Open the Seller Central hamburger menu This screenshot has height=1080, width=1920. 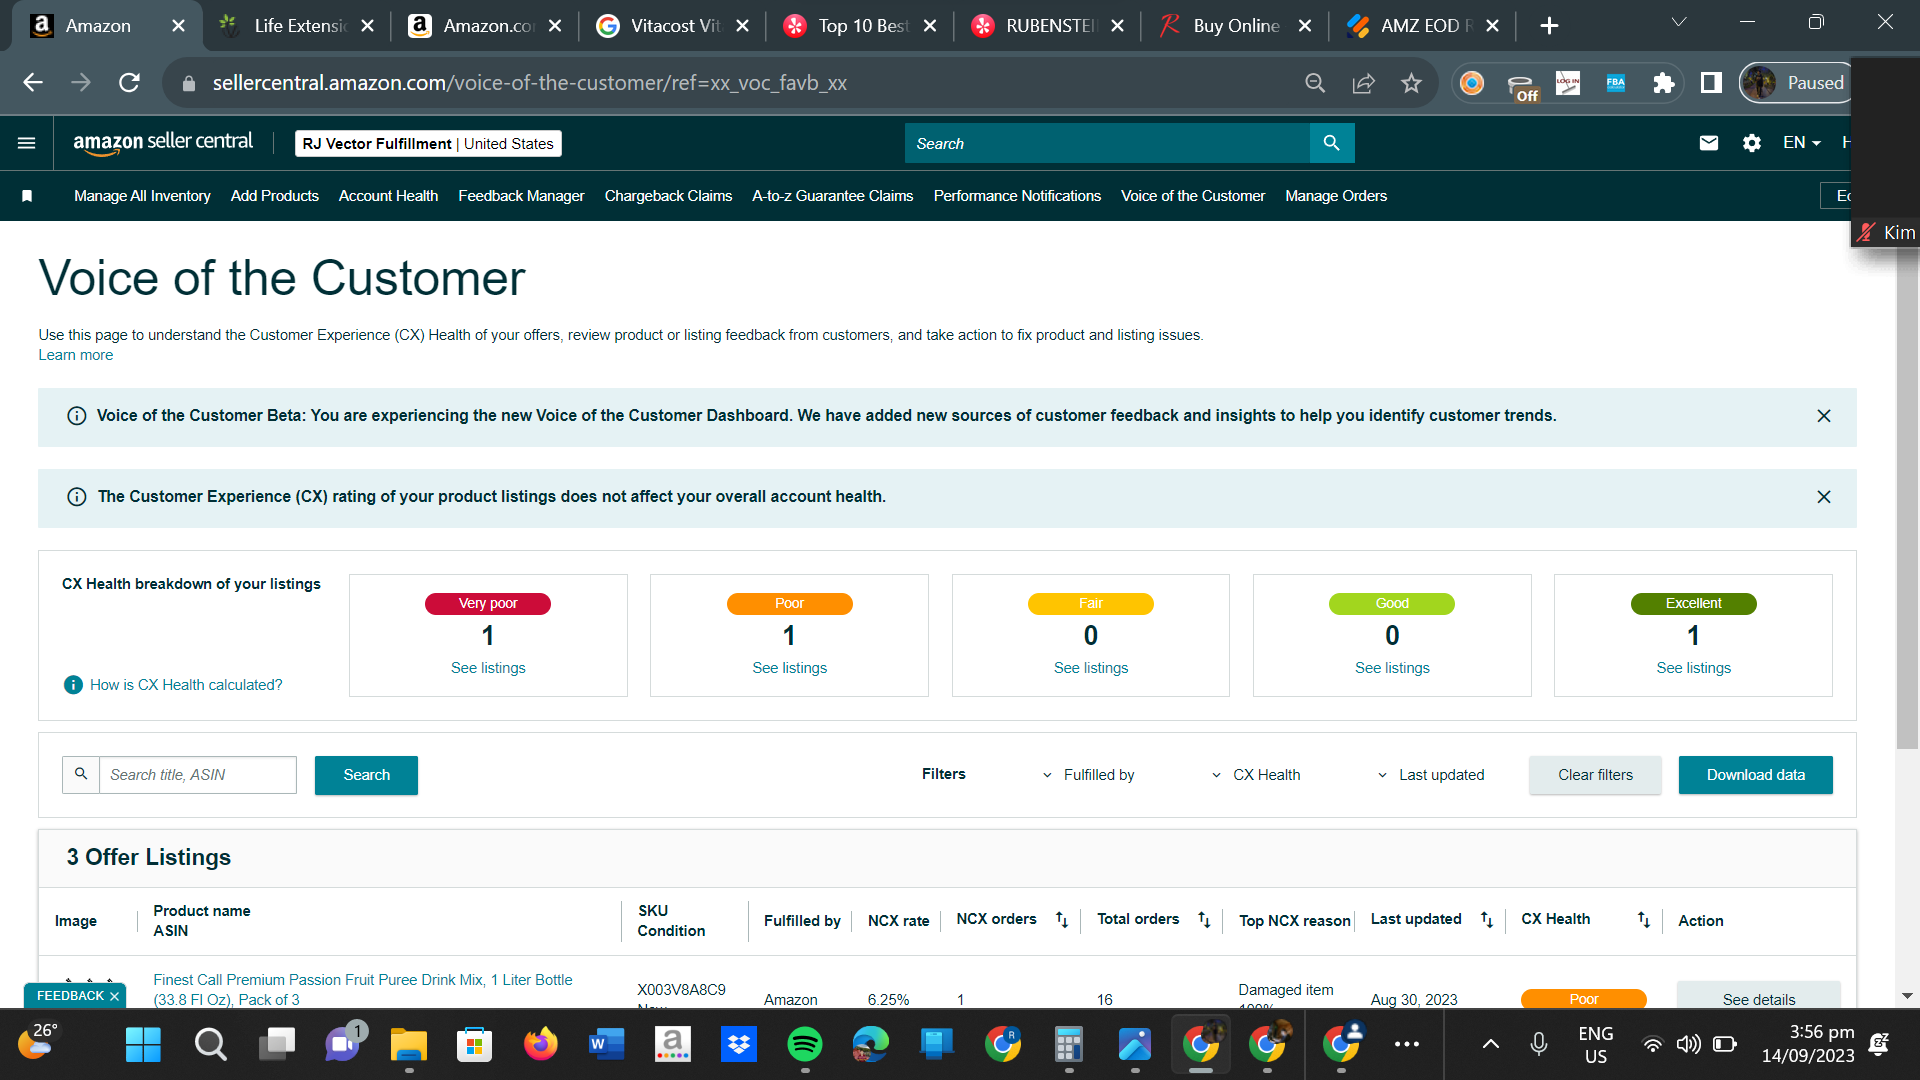[x=27, y=143]
